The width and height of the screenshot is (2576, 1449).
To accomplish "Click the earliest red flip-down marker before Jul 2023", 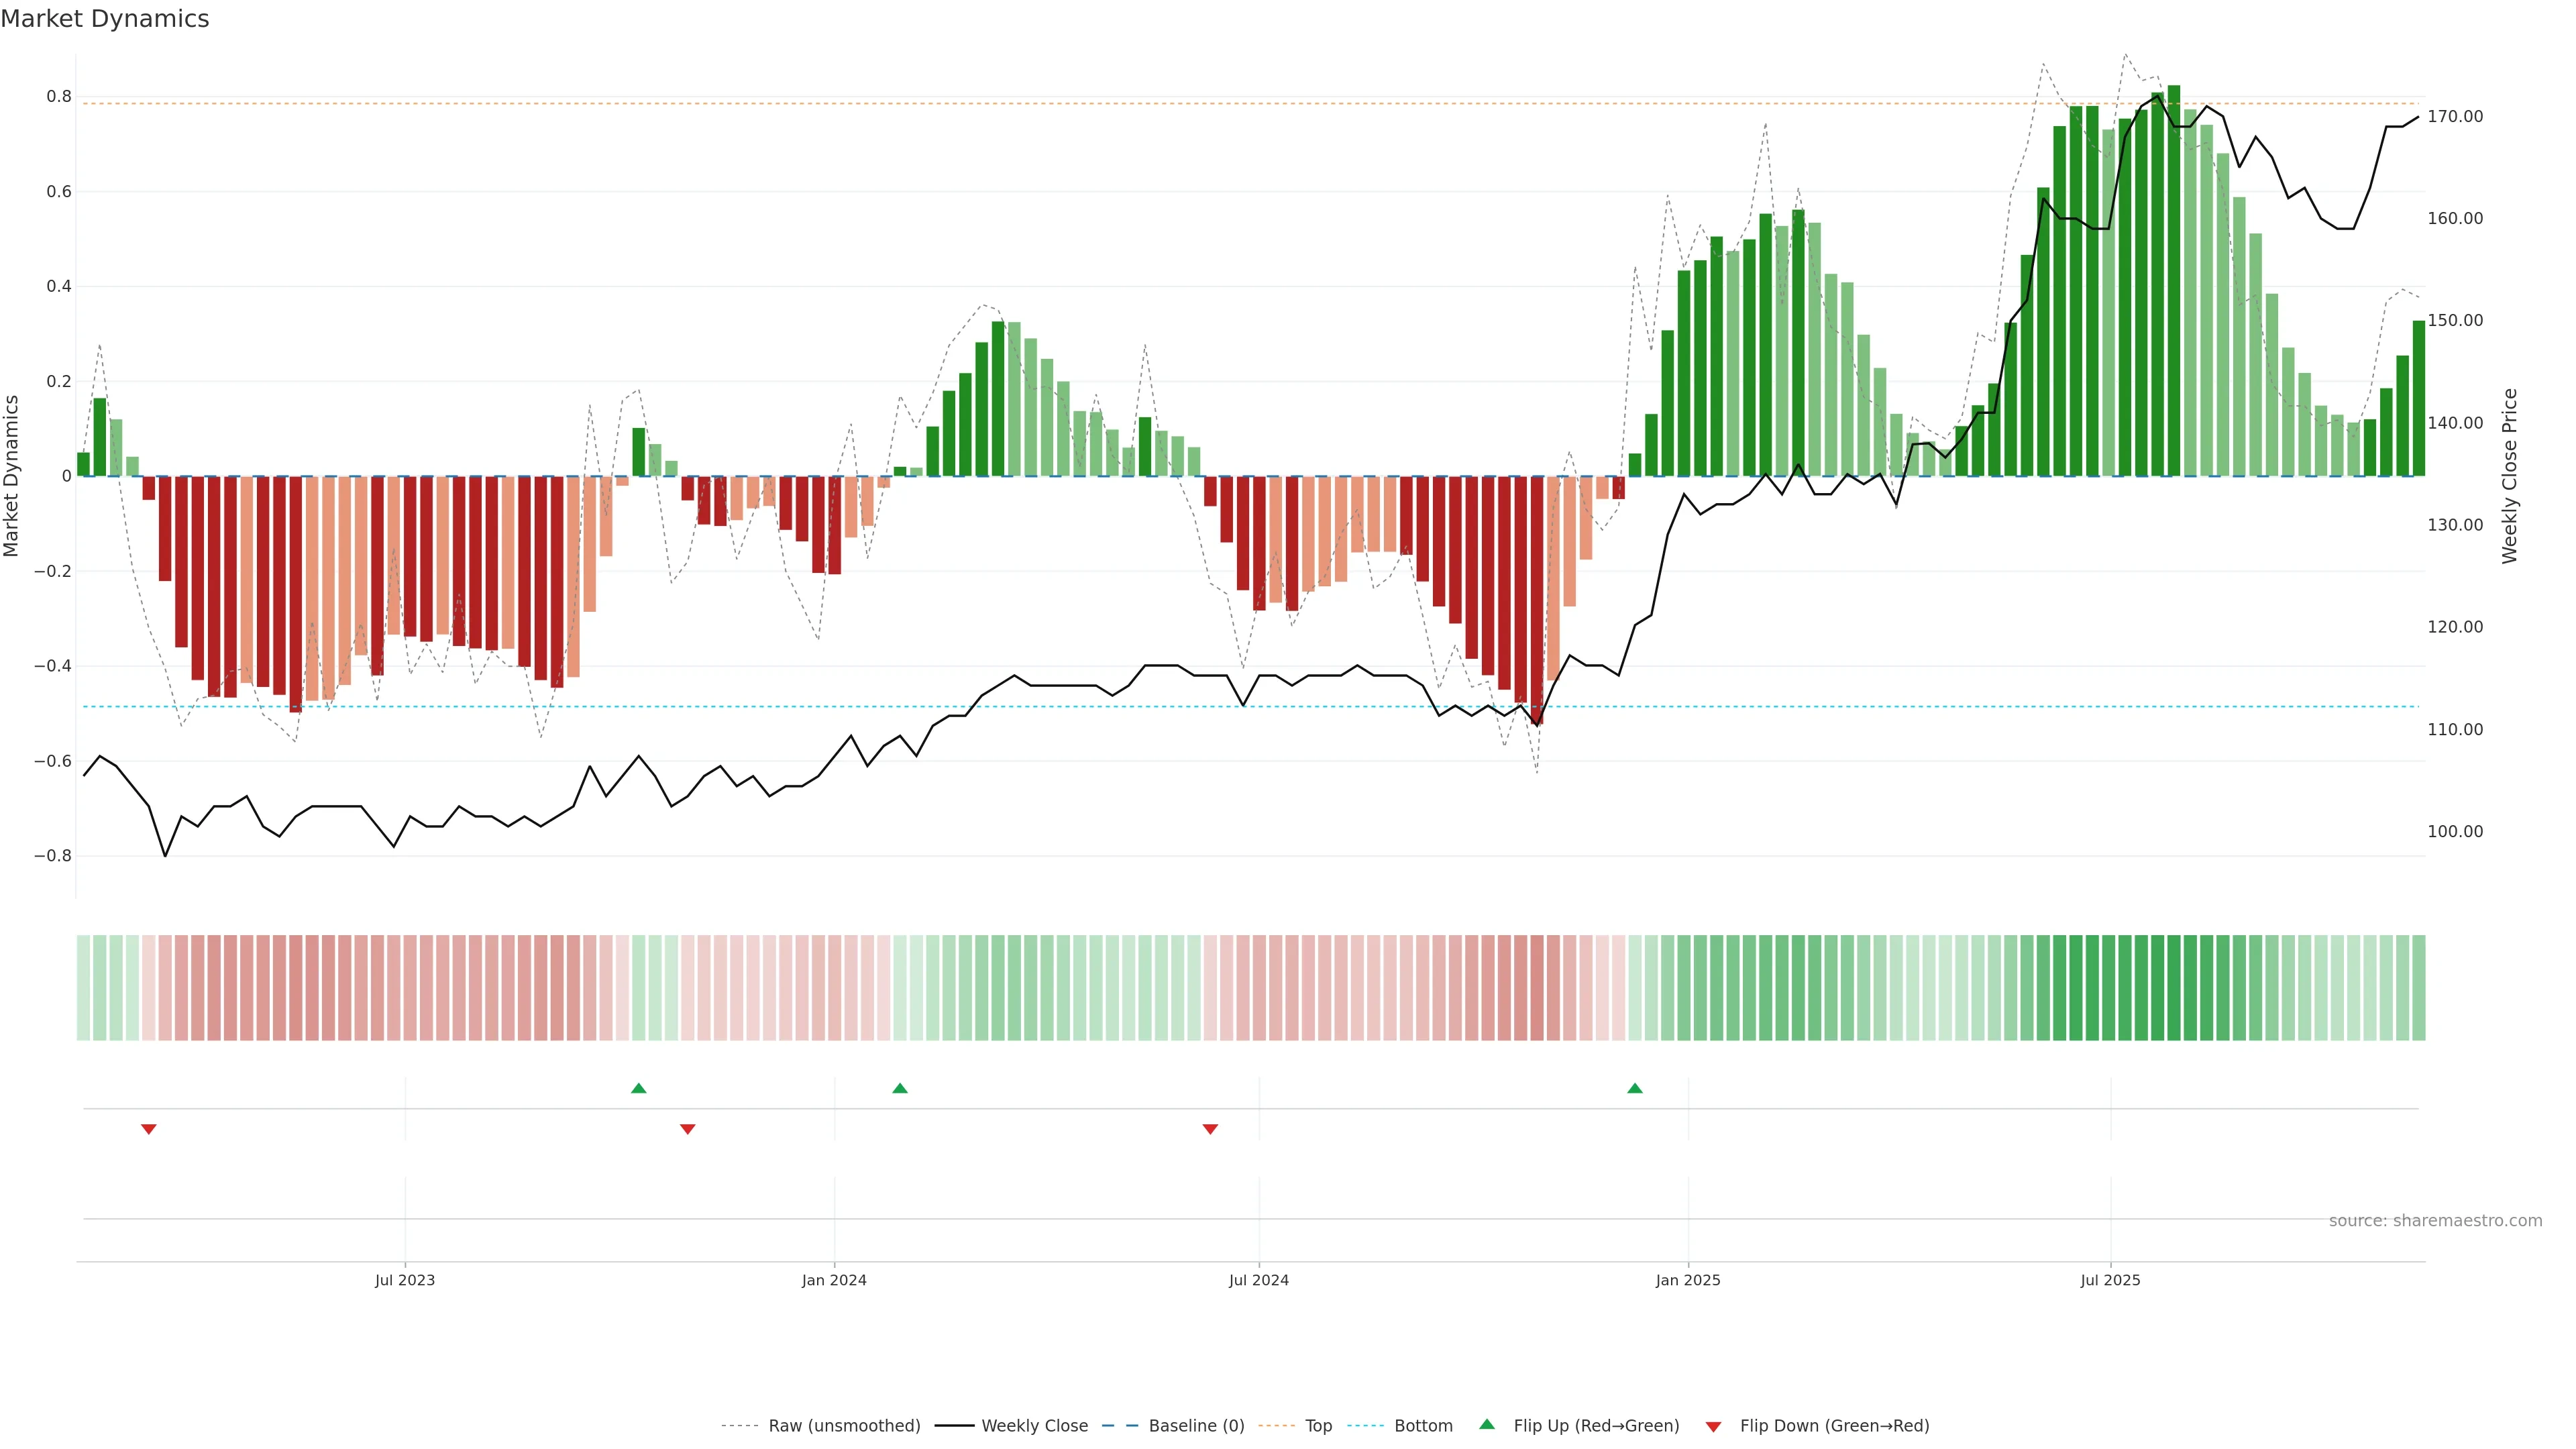I will [149, 1129].
